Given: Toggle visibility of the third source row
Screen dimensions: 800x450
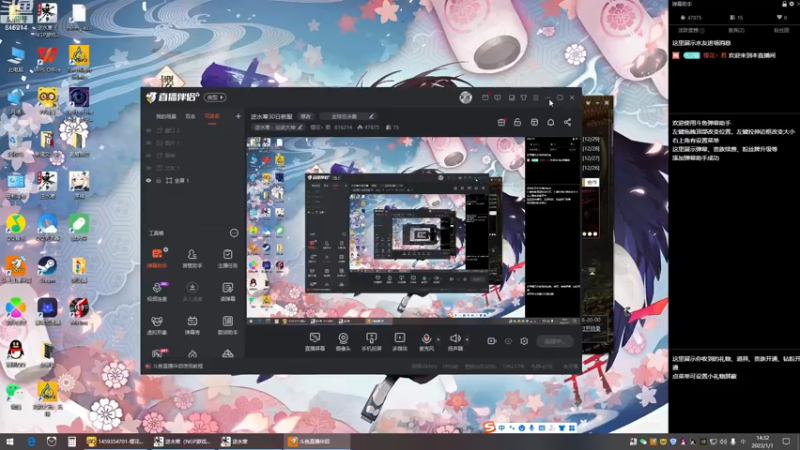Looking at the screenshot, I should tap(148, 155).
